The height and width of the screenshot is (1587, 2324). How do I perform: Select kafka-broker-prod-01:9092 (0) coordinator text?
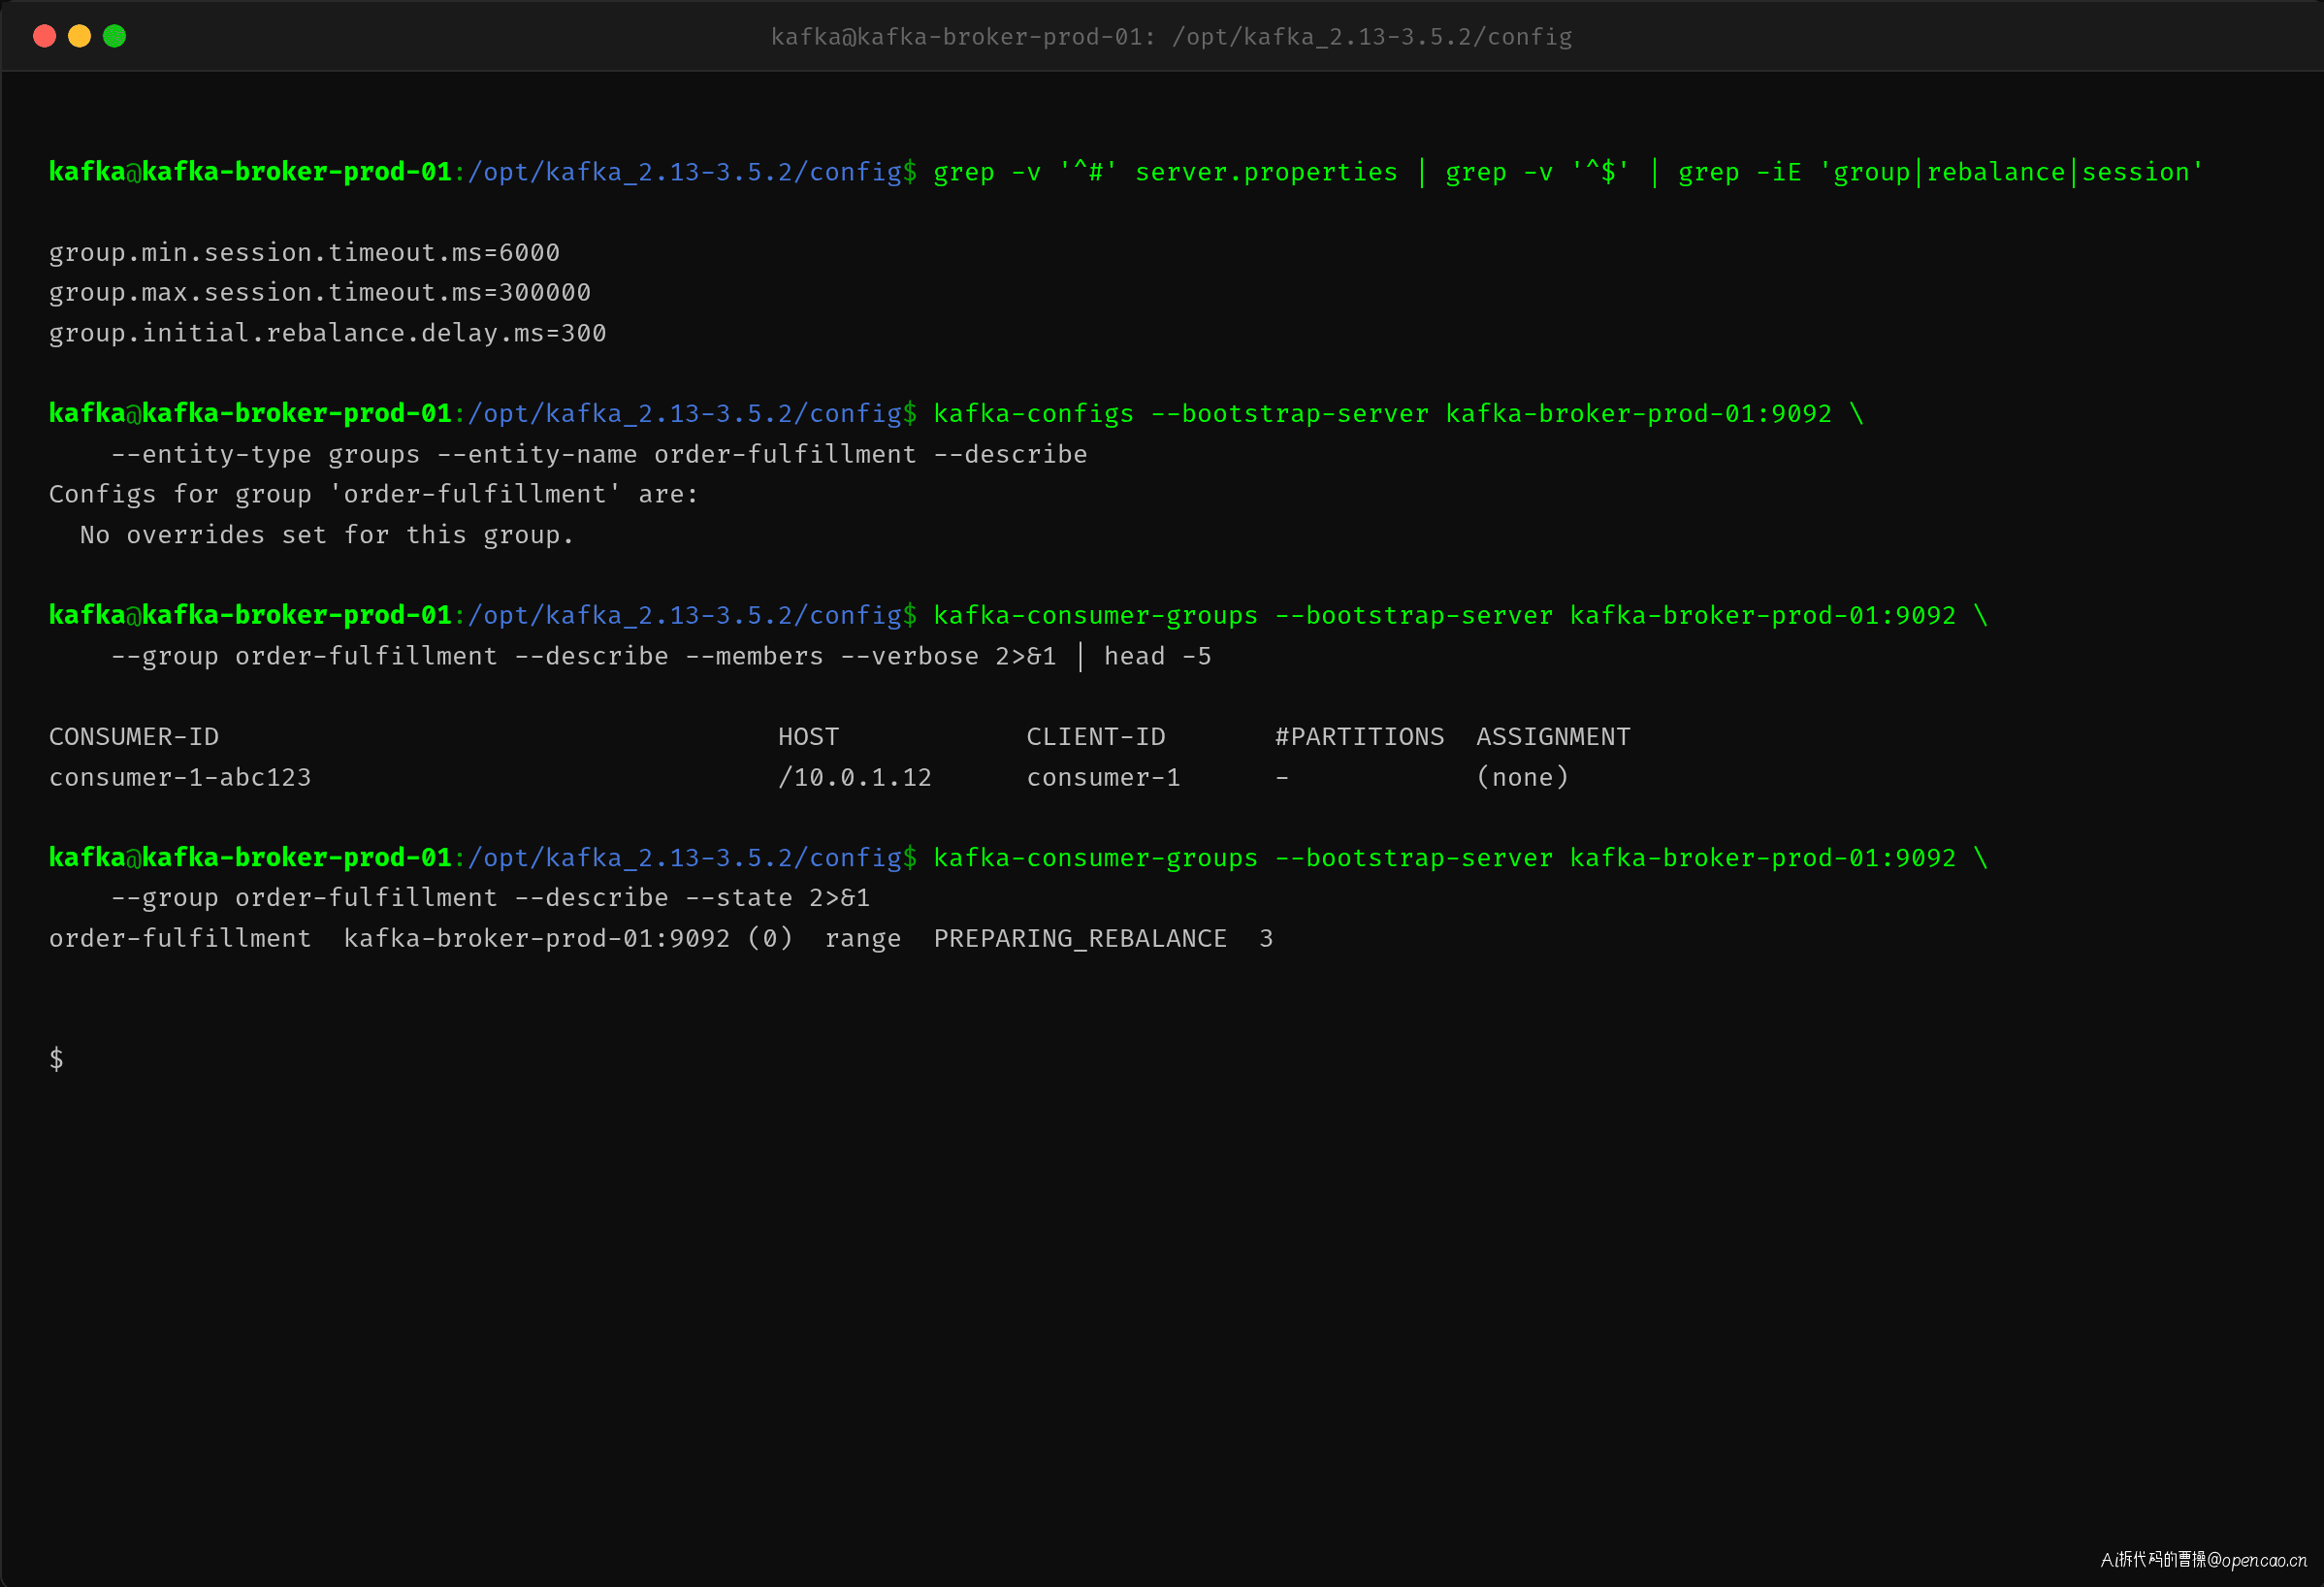tap(568, 938)
